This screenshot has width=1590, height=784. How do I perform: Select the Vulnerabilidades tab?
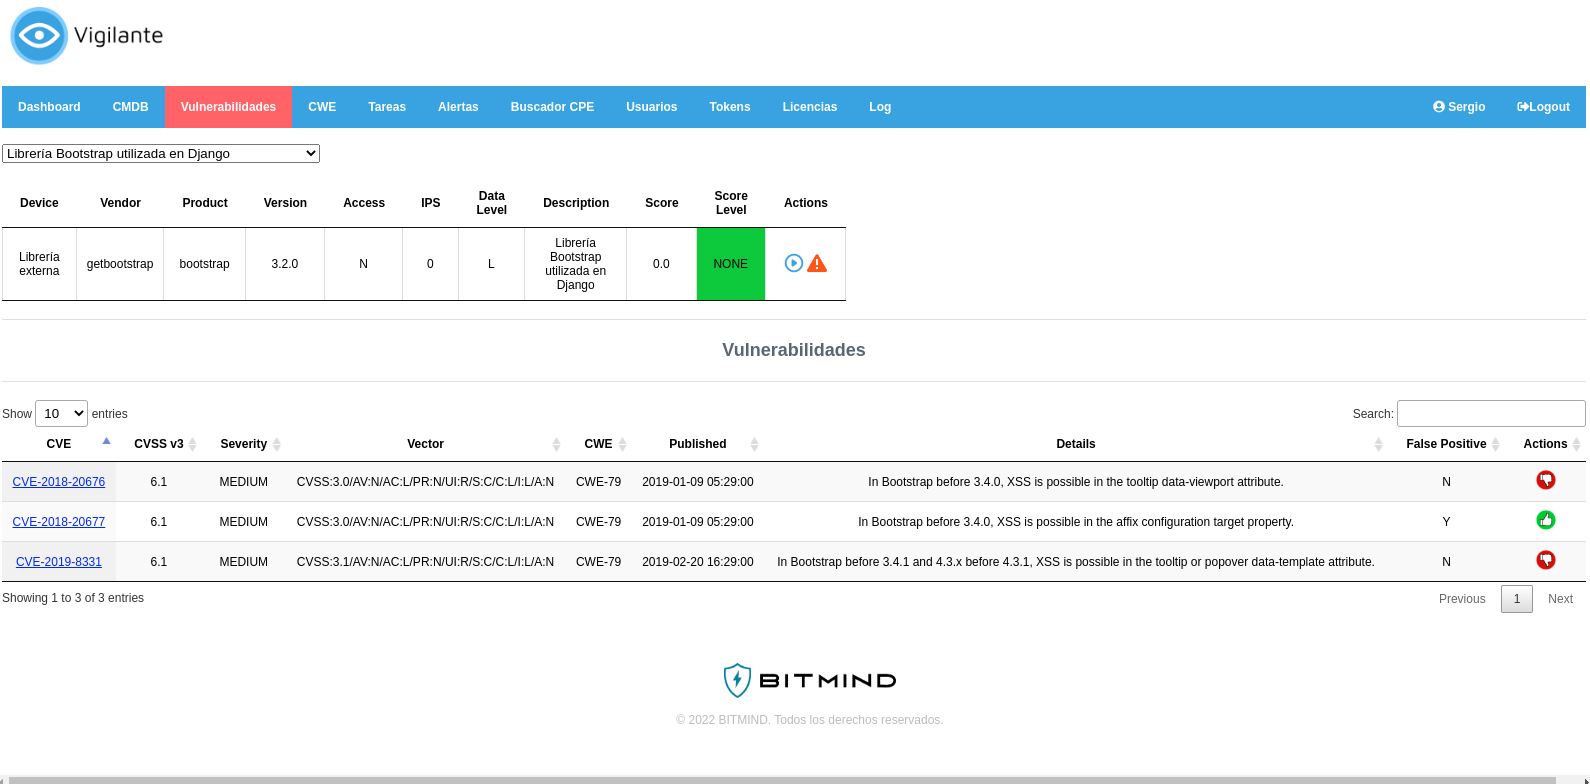click(228, 107)
